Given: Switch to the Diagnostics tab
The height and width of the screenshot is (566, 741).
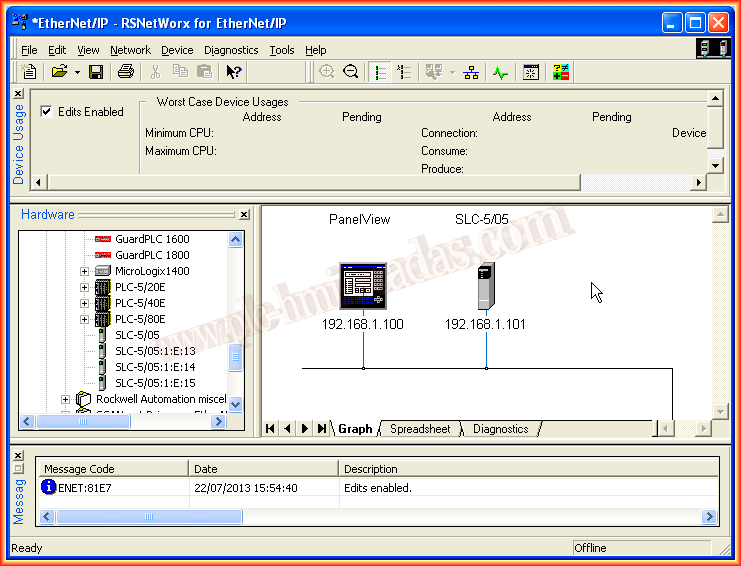Looking at the screenshot, I should click(x=501, y=429).
